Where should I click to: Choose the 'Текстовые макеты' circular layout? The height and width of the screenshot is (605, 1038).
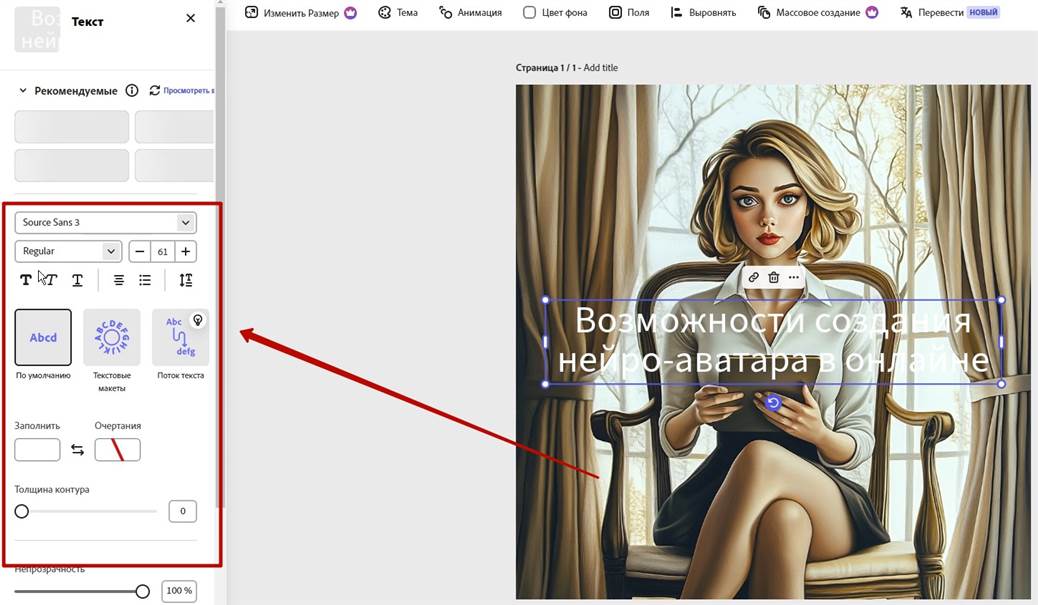[111, 337]
